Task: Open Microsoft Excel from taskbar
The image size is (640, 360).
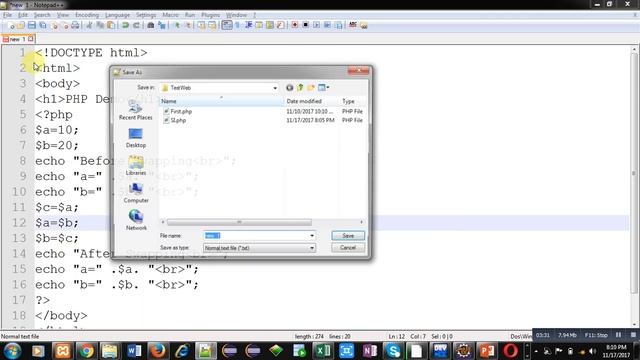Action: pos(323,351)
